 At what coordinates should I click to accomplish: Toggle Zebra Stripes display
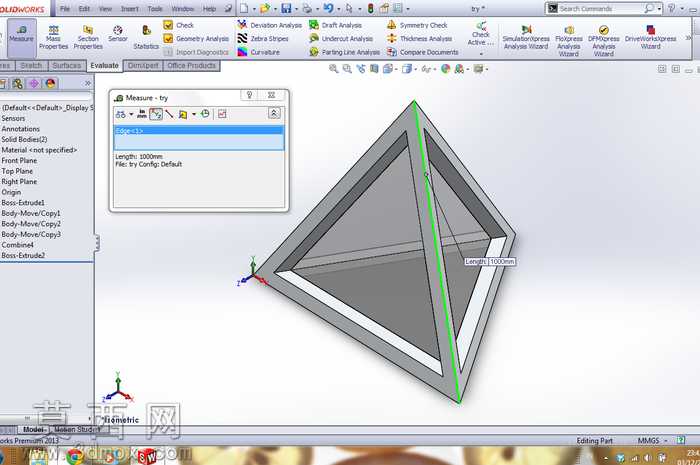coord(263,39)
